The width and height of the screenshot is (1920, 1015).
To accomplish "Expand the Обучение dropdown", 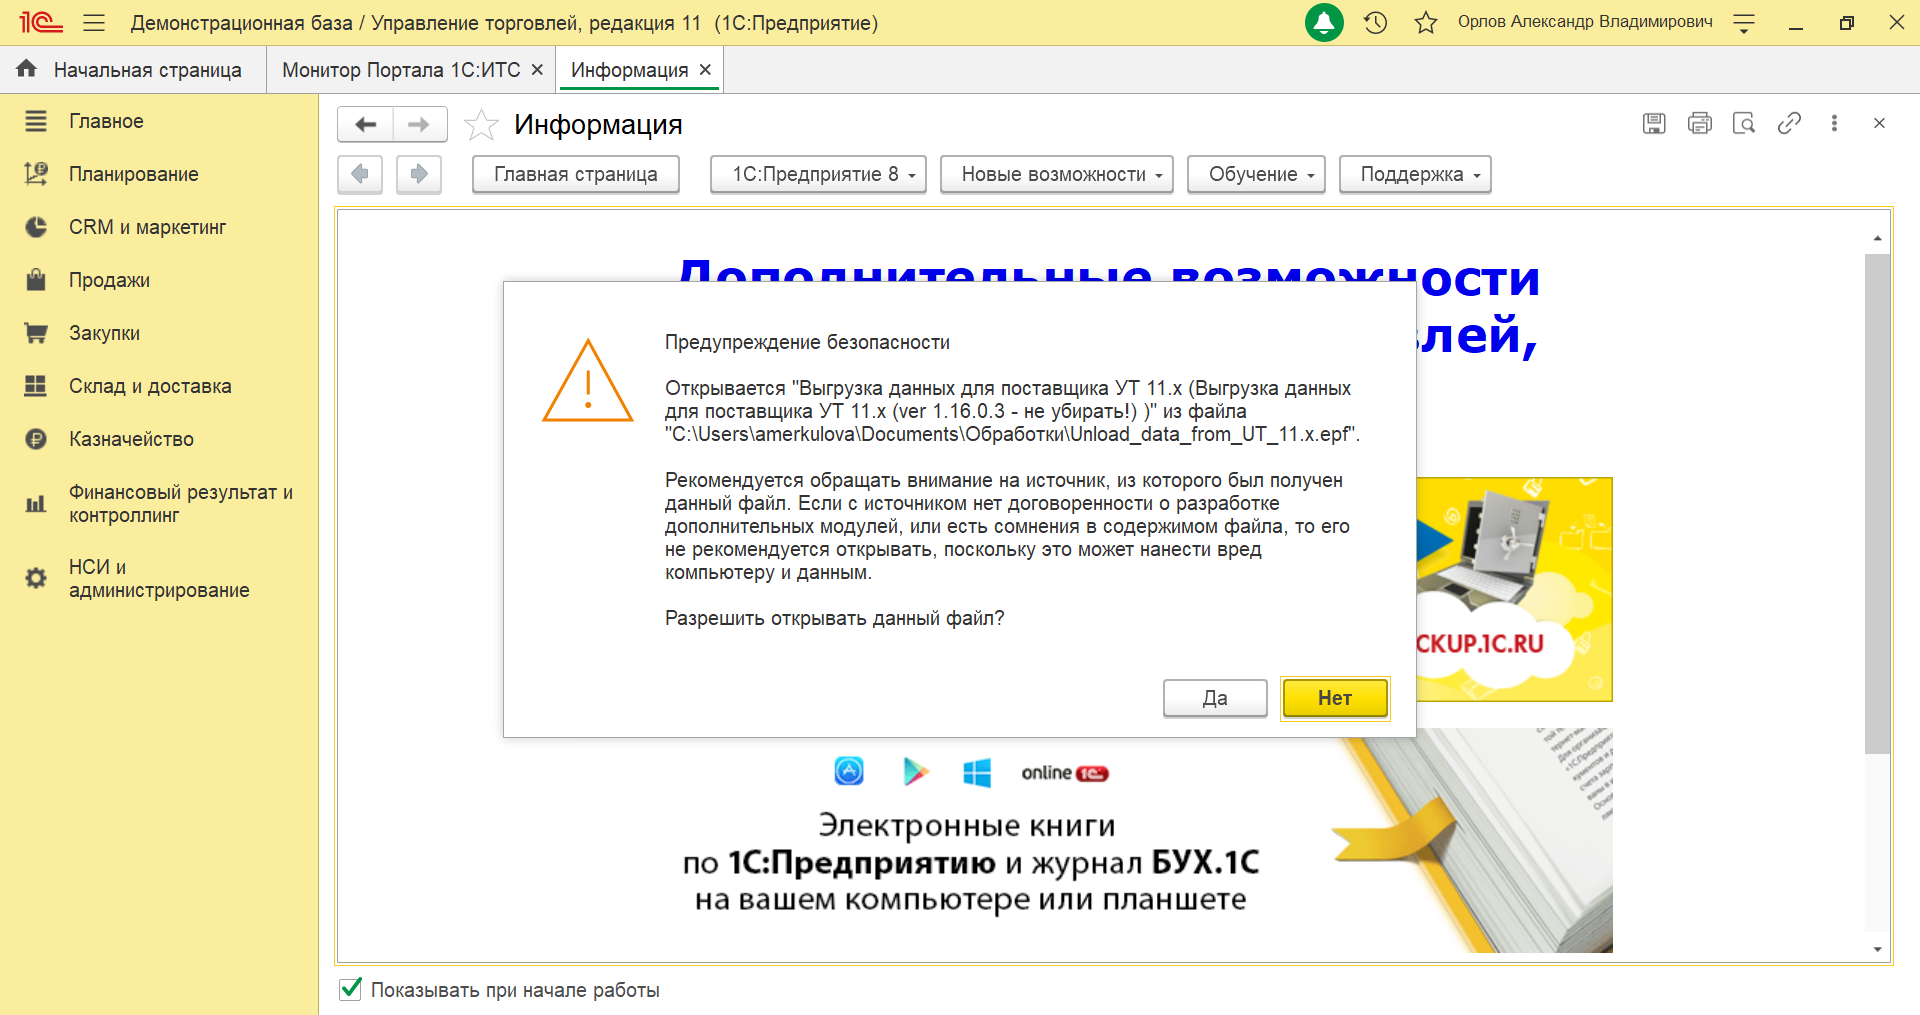I will click(1256, 174).
